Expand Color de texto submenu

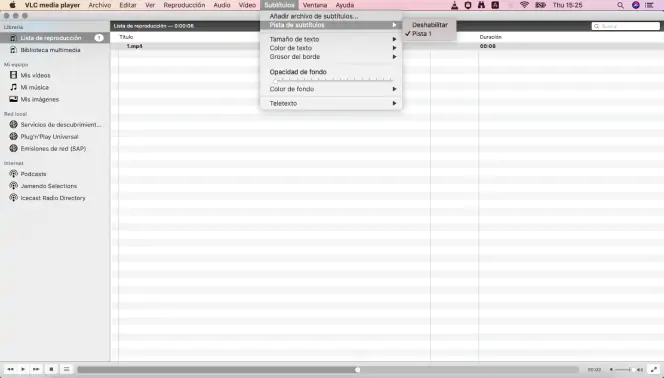tap(331, 48)
